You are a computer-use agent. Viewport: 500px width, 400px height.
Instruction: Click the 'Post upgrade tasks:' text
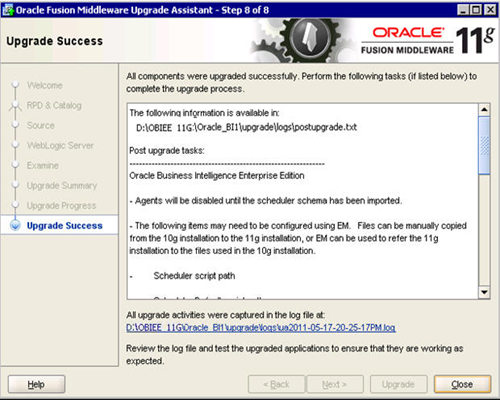point(167,150)
